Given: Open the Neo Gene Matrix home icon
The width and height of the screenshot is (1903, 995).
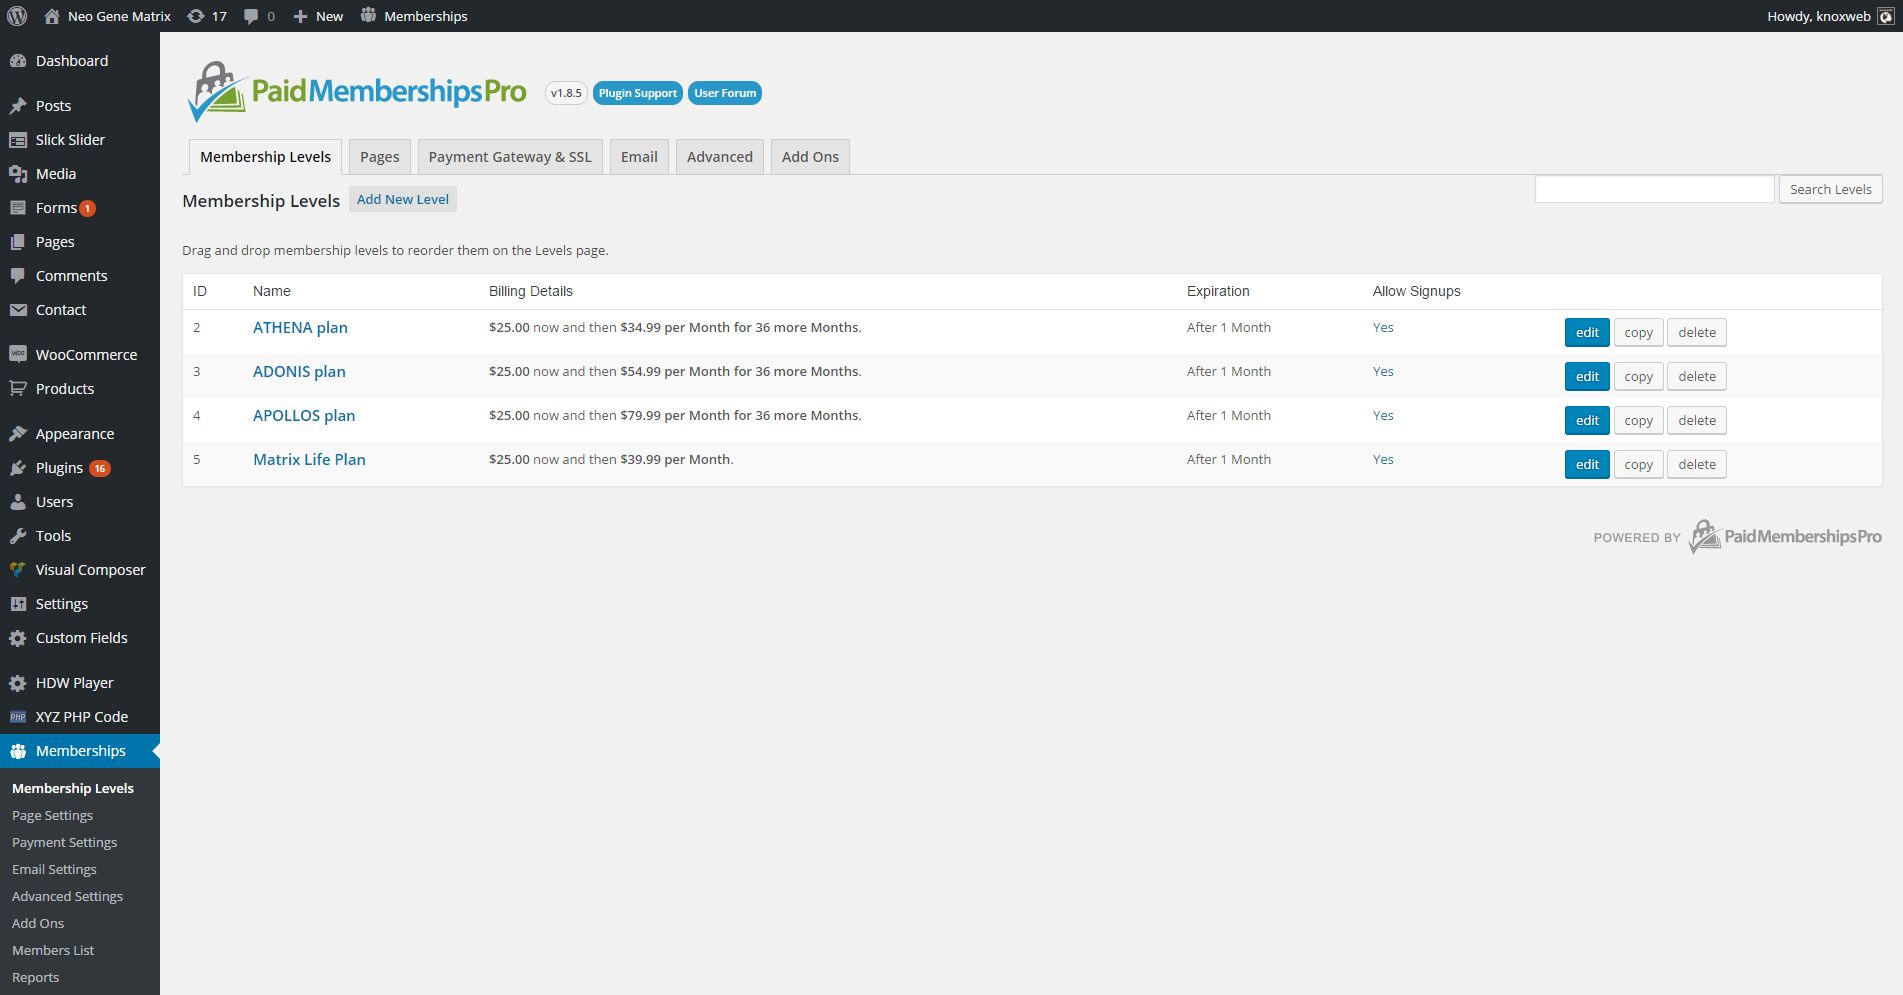Looking at the screenshot, I should click(x=52, y=16).
